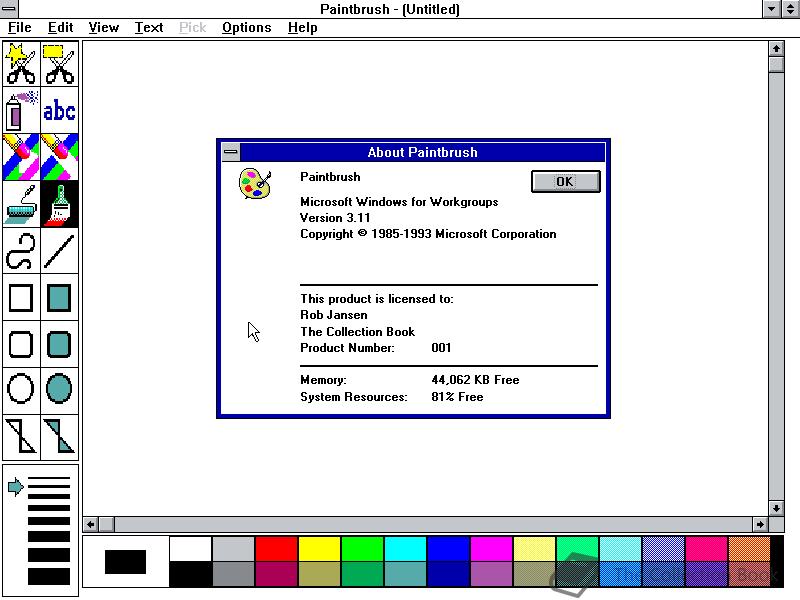Viewport: 800px width, 600px height.
Task: Choose the Airbrush spray can tool
Action: pos(21,111)
